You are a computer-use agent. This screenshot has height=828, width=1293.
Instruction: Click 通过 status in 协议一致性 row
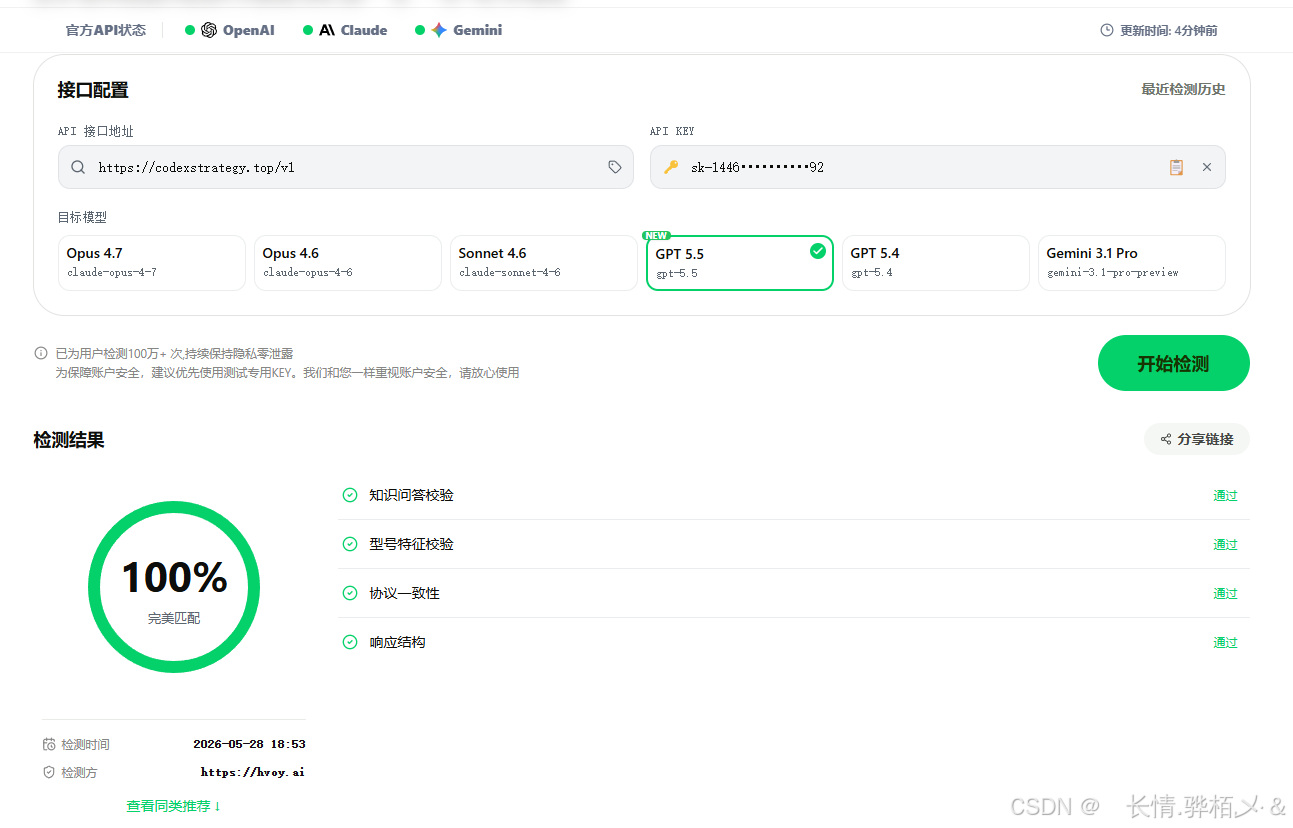tap(1225, 593)
